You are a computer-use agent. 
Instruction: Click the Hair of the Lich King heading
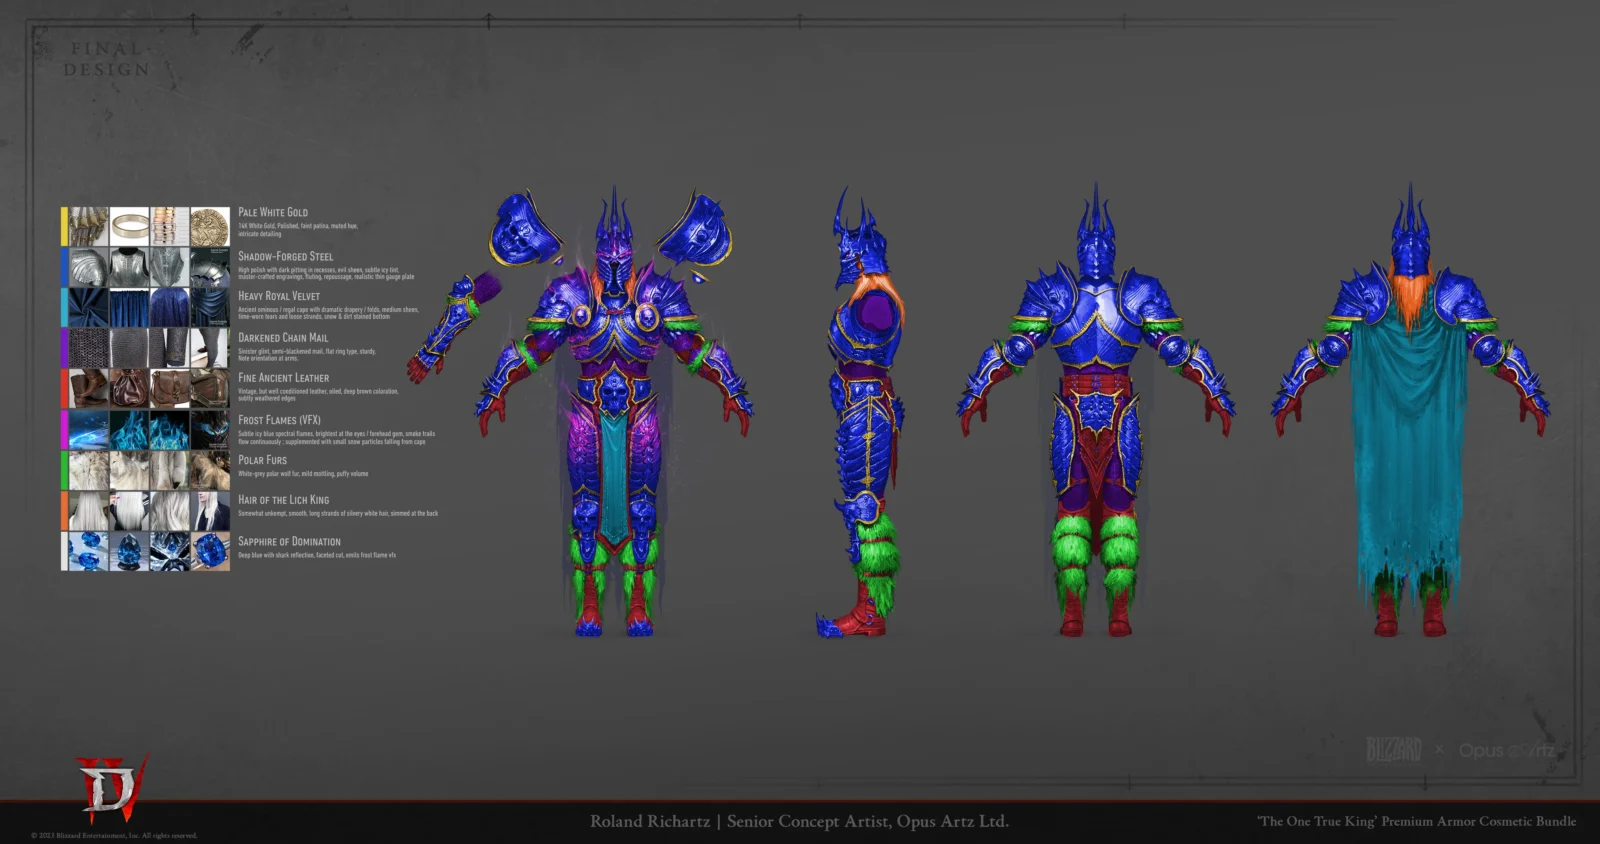(x=283, y=500)
